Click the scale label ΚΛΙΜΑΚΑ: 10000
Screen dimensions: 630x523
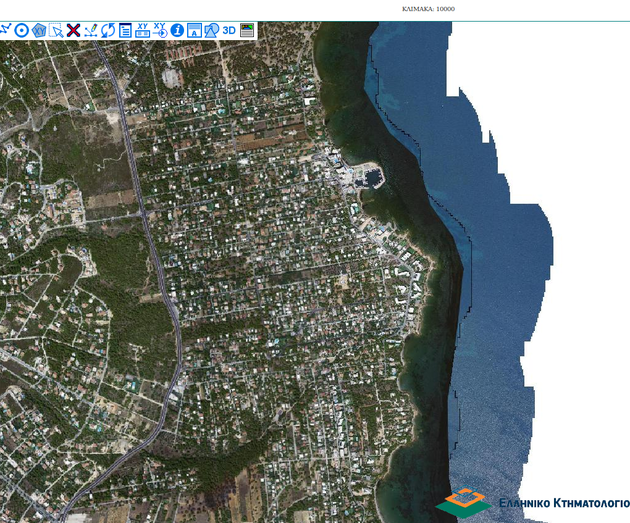click(x=428, y=9)
